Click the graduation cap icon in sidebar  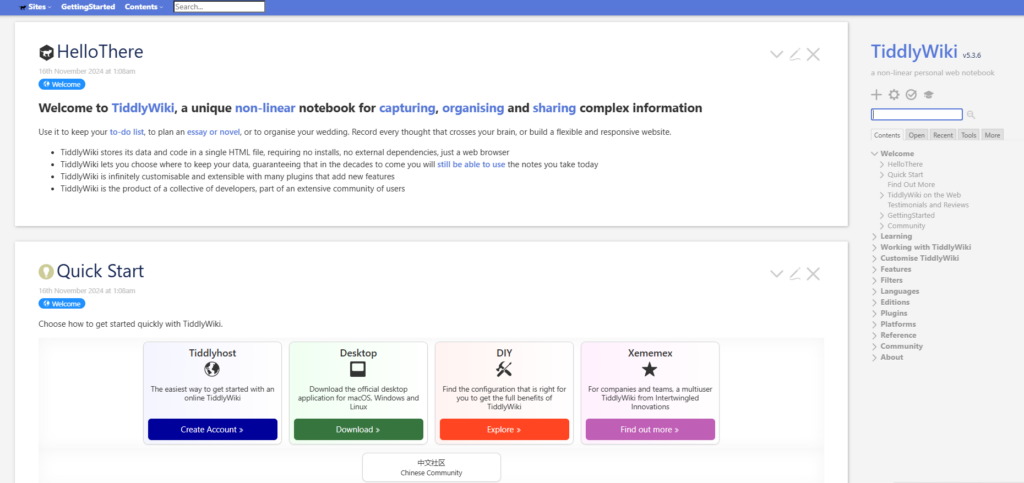coord(928,94)
